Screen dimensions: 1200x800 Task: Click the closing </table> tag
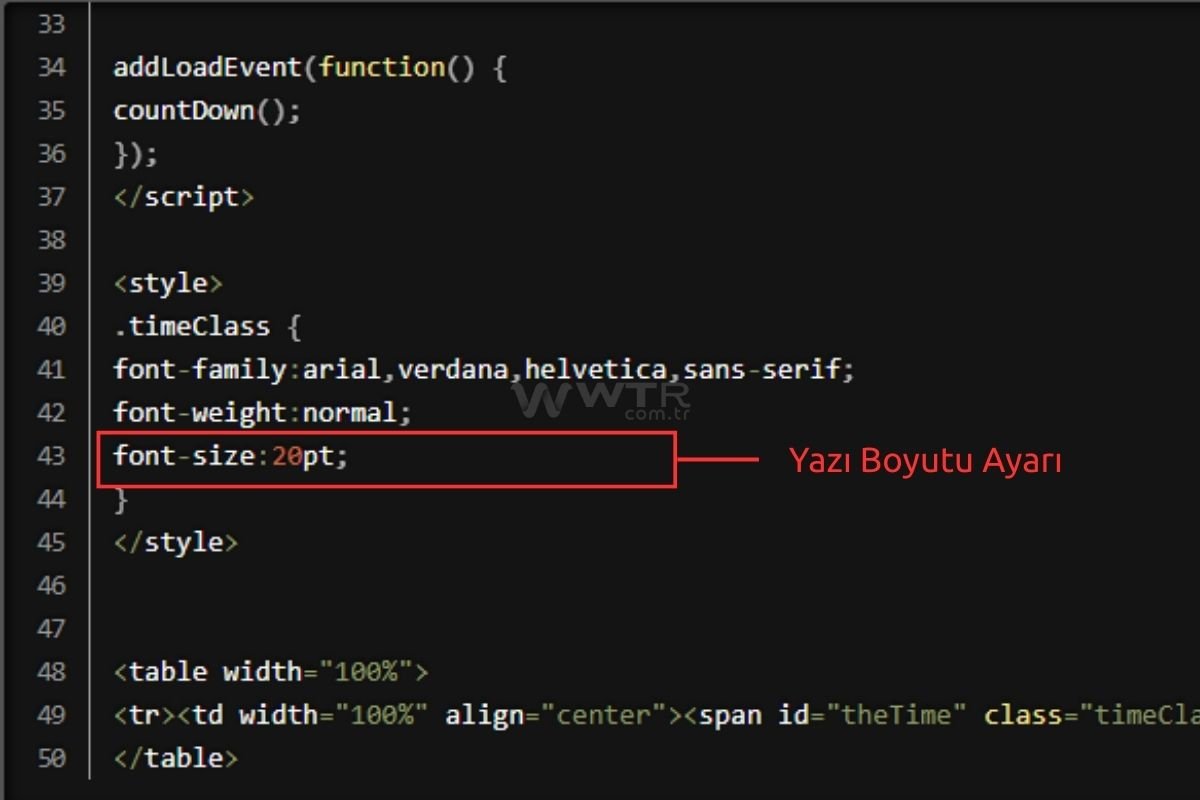click(x=176, y=758)
